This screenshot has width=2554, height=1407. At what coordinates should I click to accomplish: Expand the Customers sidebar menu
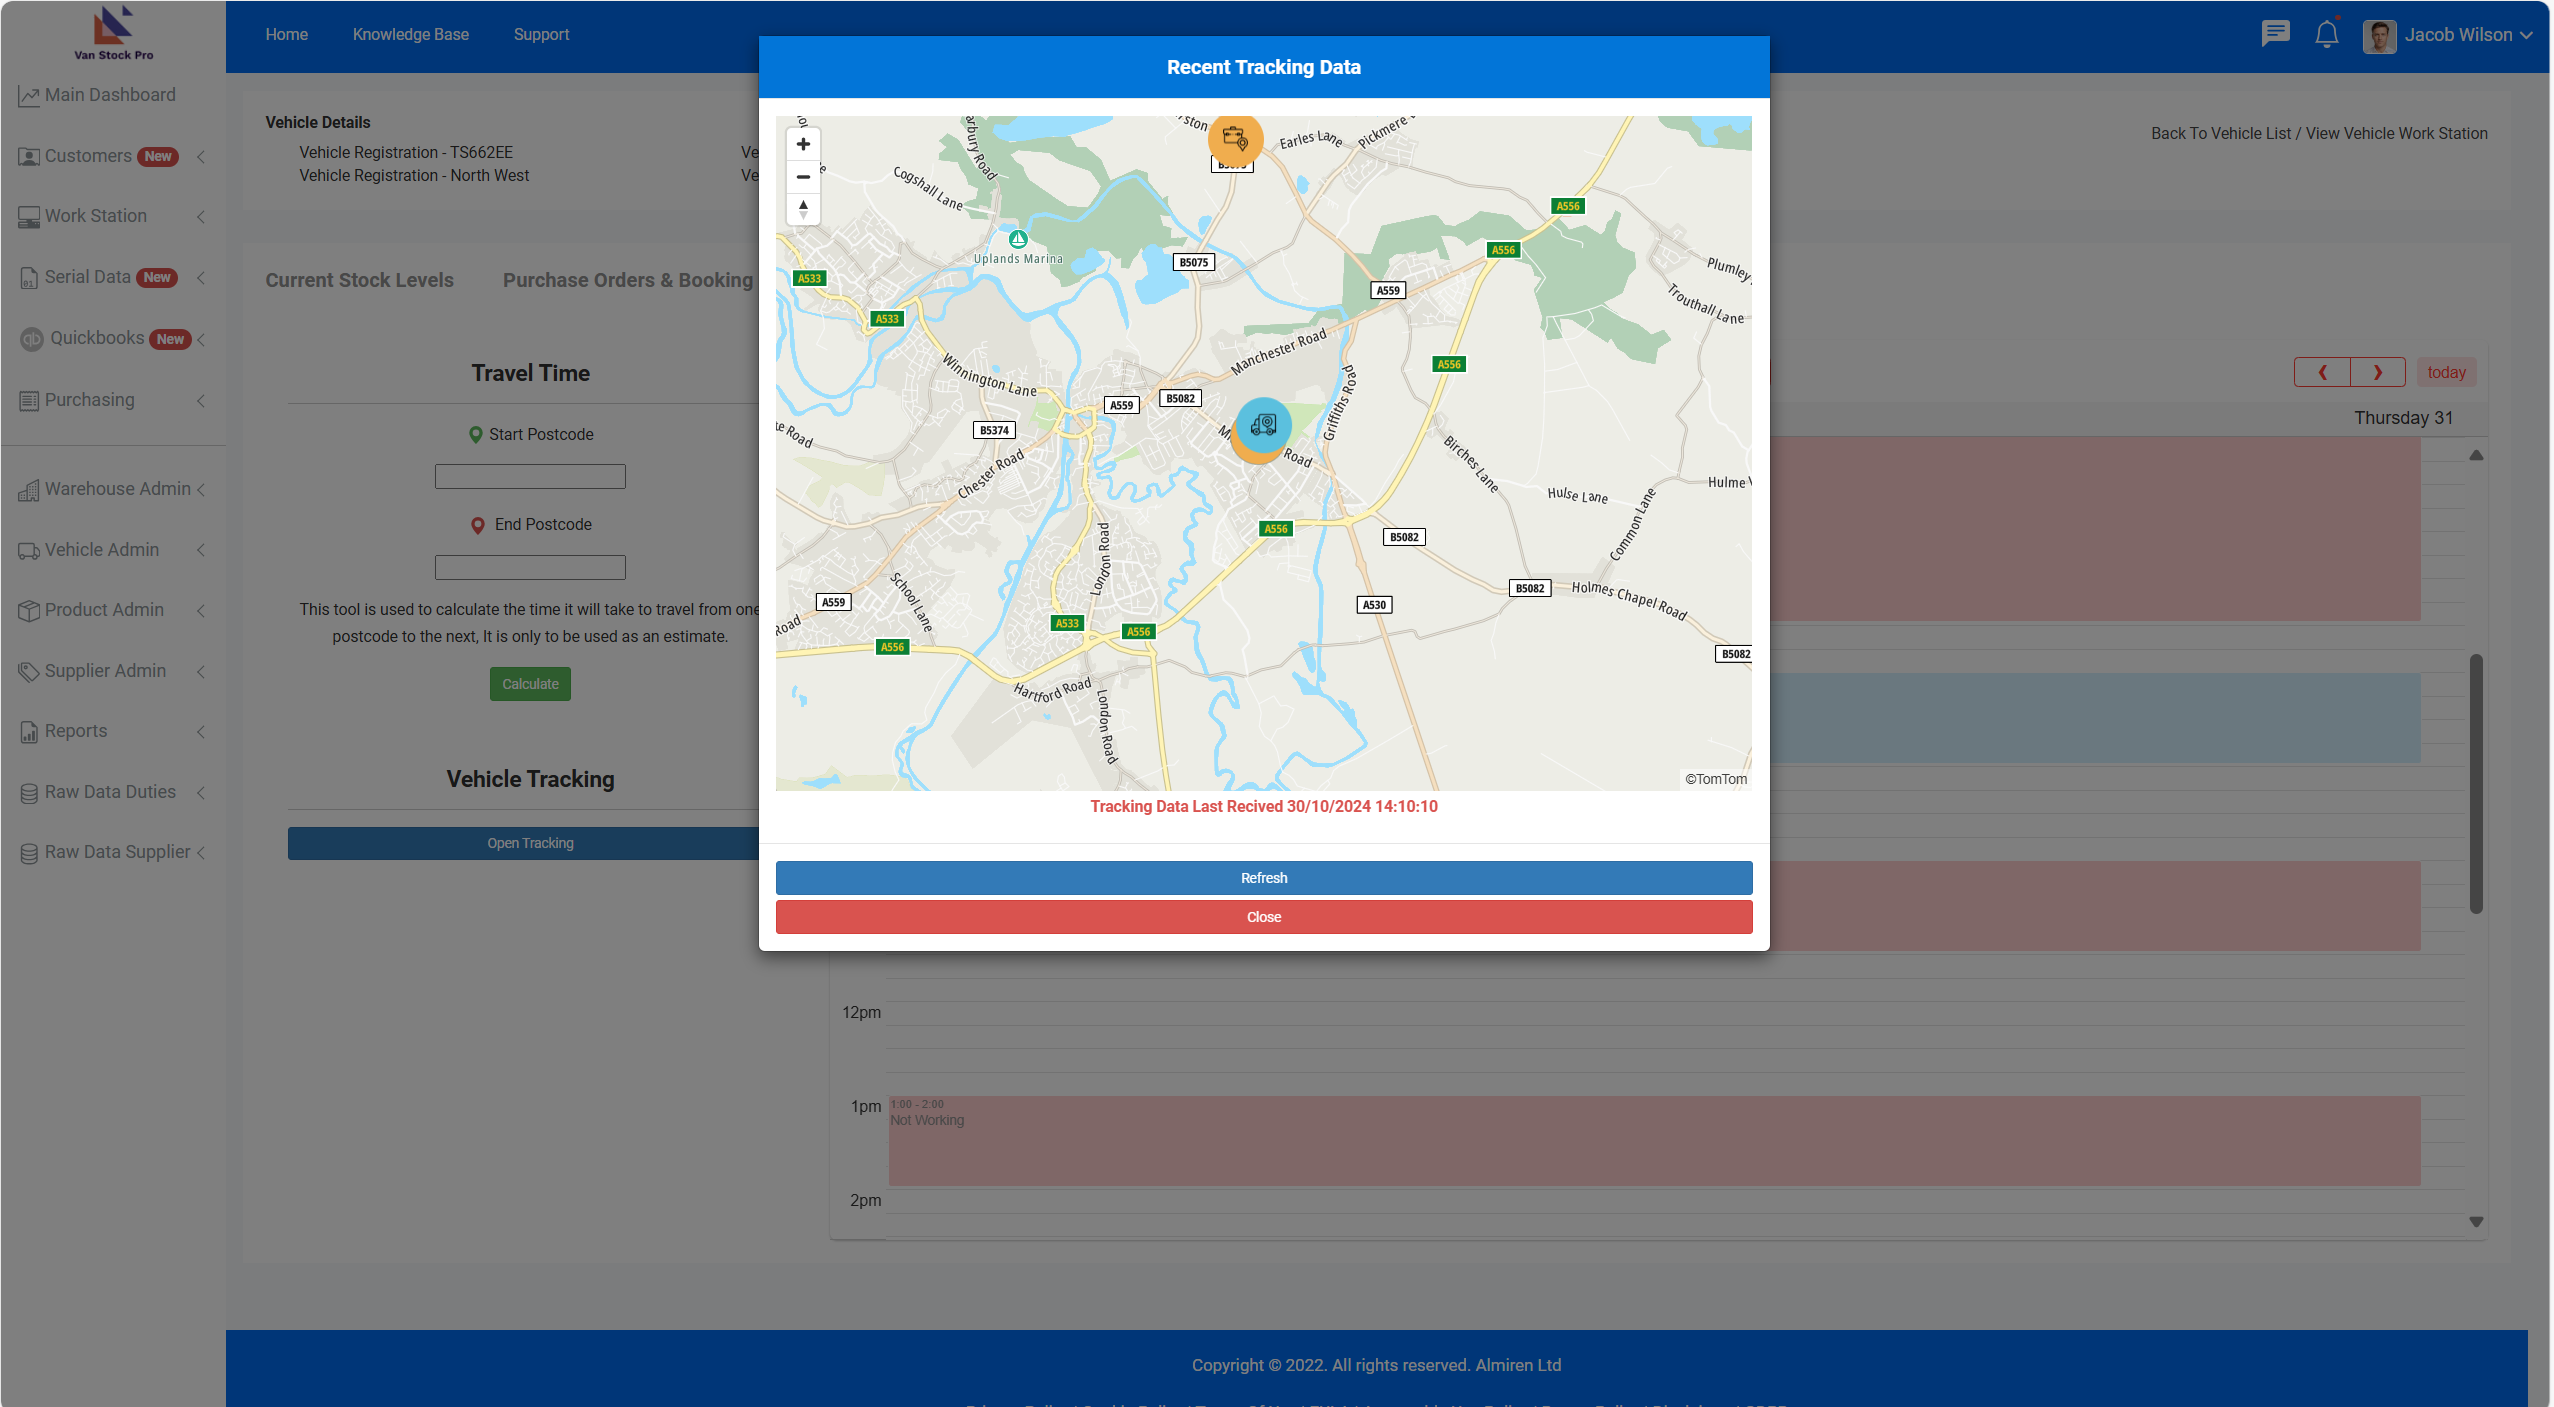pyautogui.click(x=201, y=157)
